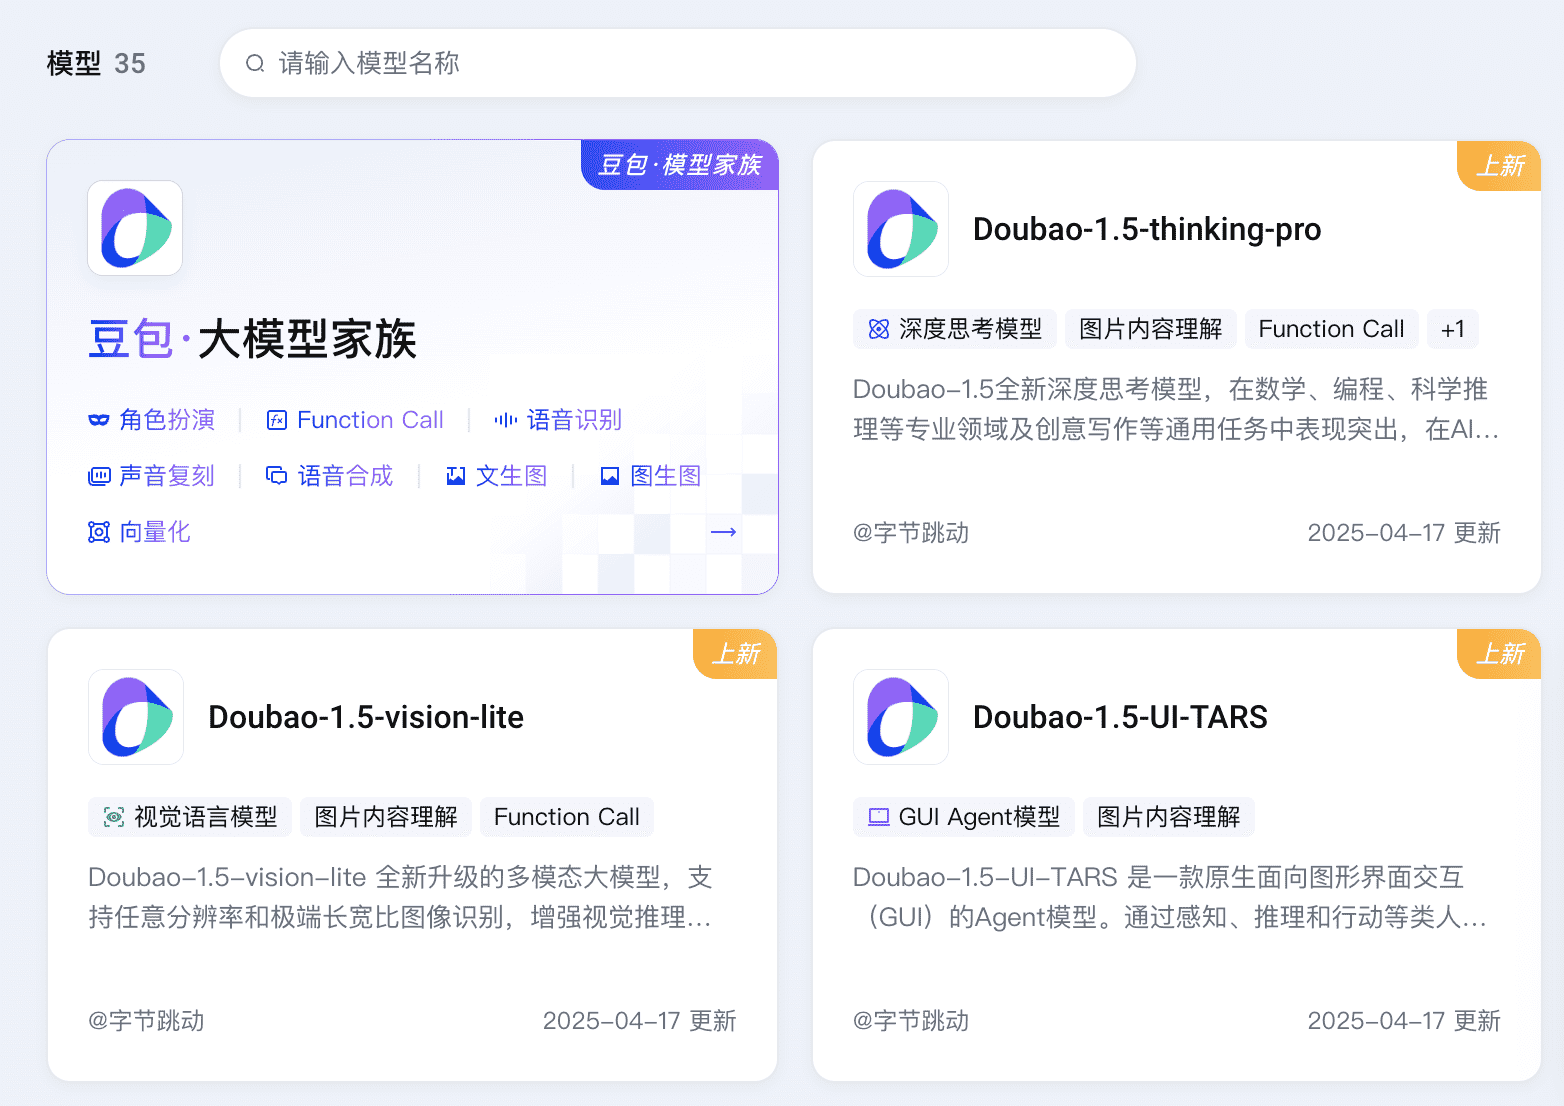Click the 模型 35 count label
The image size is (1564, 1106).
coord(96,63)
